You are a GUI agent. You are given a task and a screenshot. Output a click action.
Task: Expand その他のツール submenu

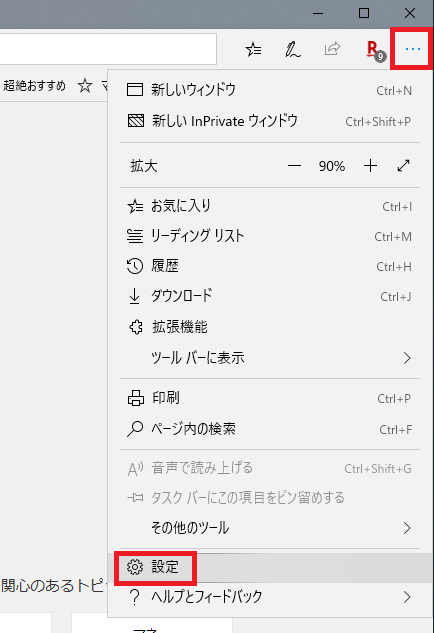(270, 528)
